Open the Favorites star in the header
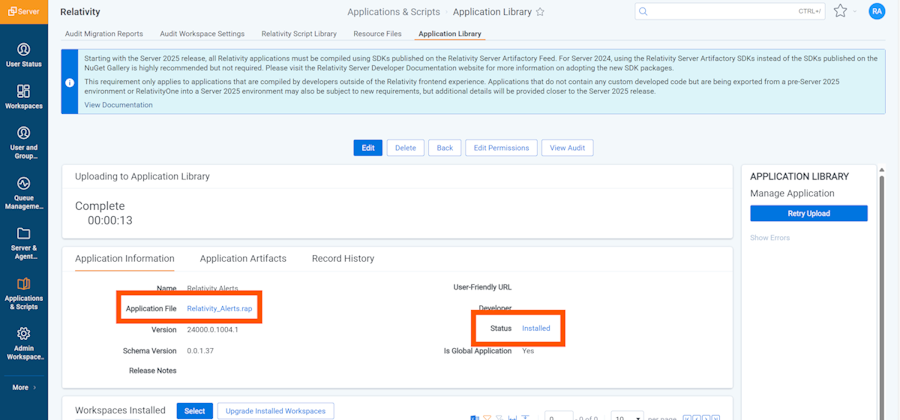 [x=840, y=11]
